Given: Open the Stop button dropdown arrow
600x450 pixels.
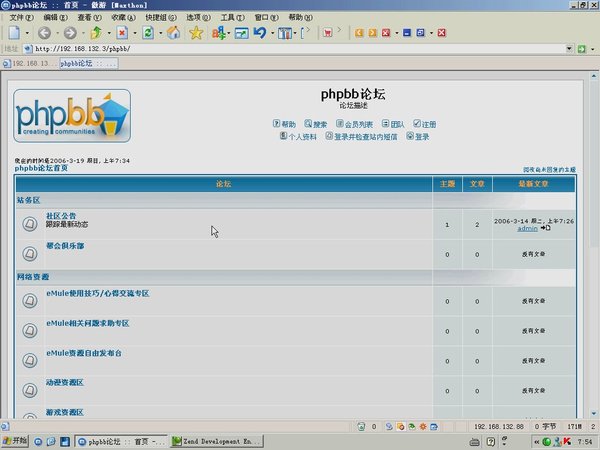Looking at the screenshot, I should point(133,33).
